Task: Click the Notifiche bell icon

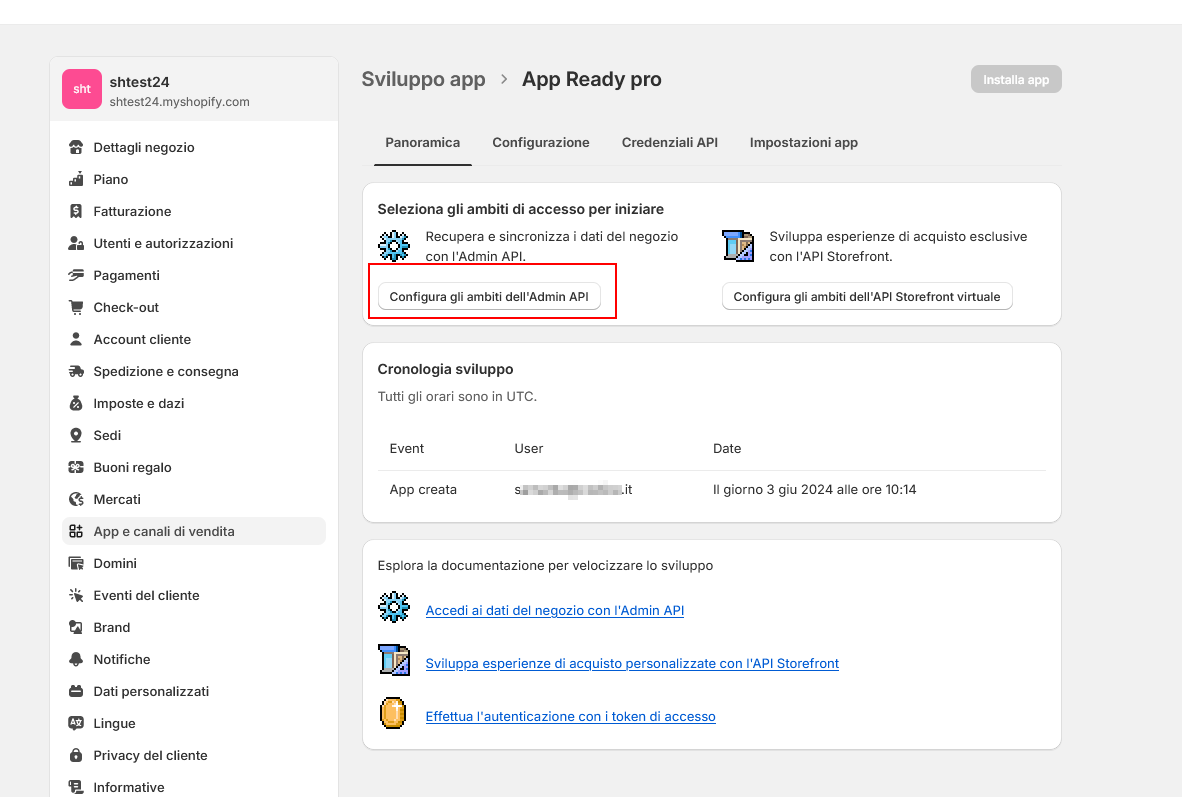Action: (x=76, y=660)
